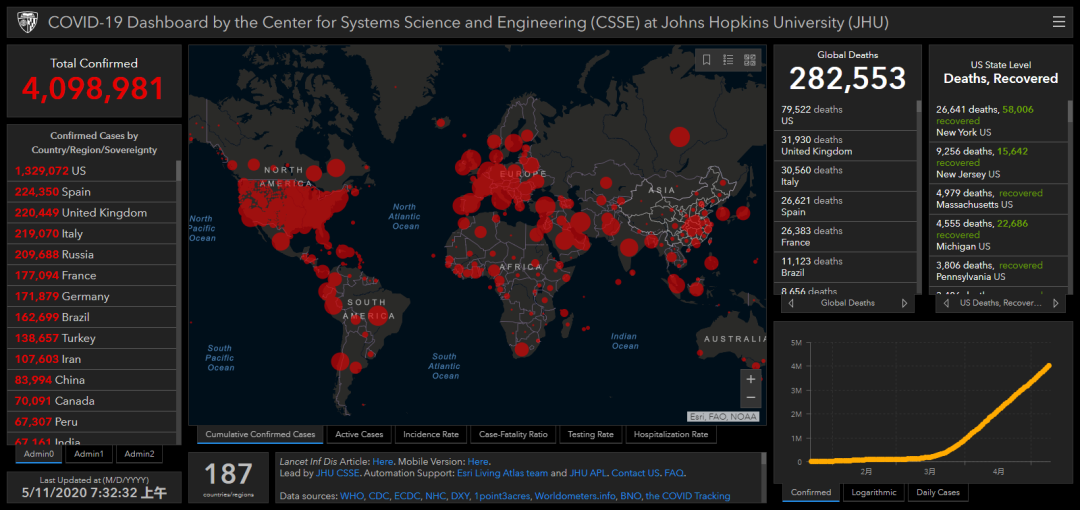Go to next panel beside US Deaths, Recover...
The image size is (1080, 510).
1055,303
